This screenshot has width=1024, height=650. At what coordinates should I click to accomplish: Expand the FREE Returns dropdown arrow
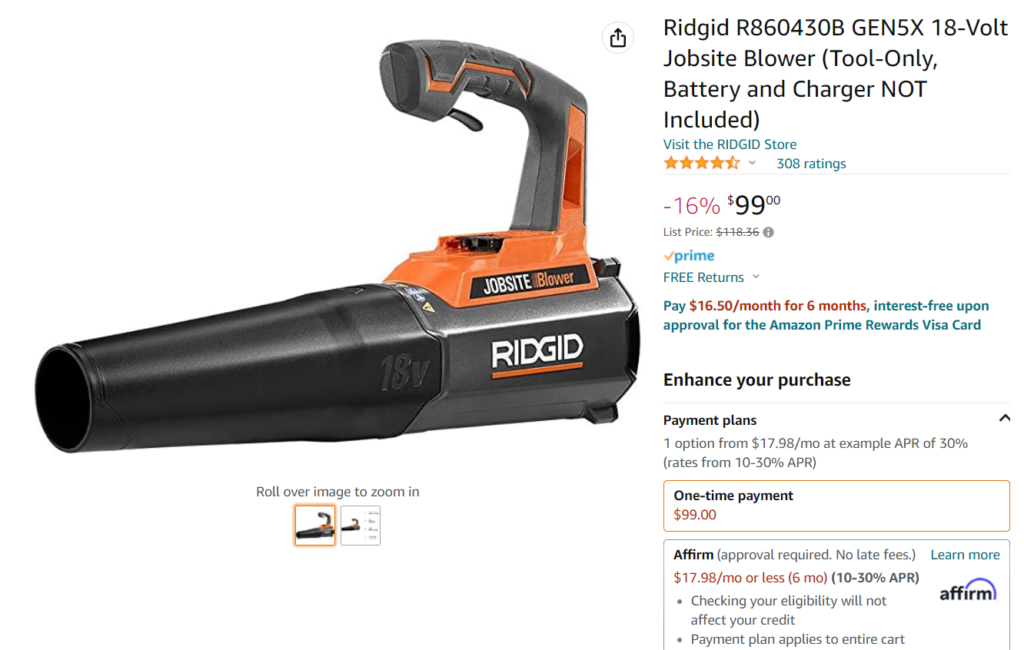point(756,277)
